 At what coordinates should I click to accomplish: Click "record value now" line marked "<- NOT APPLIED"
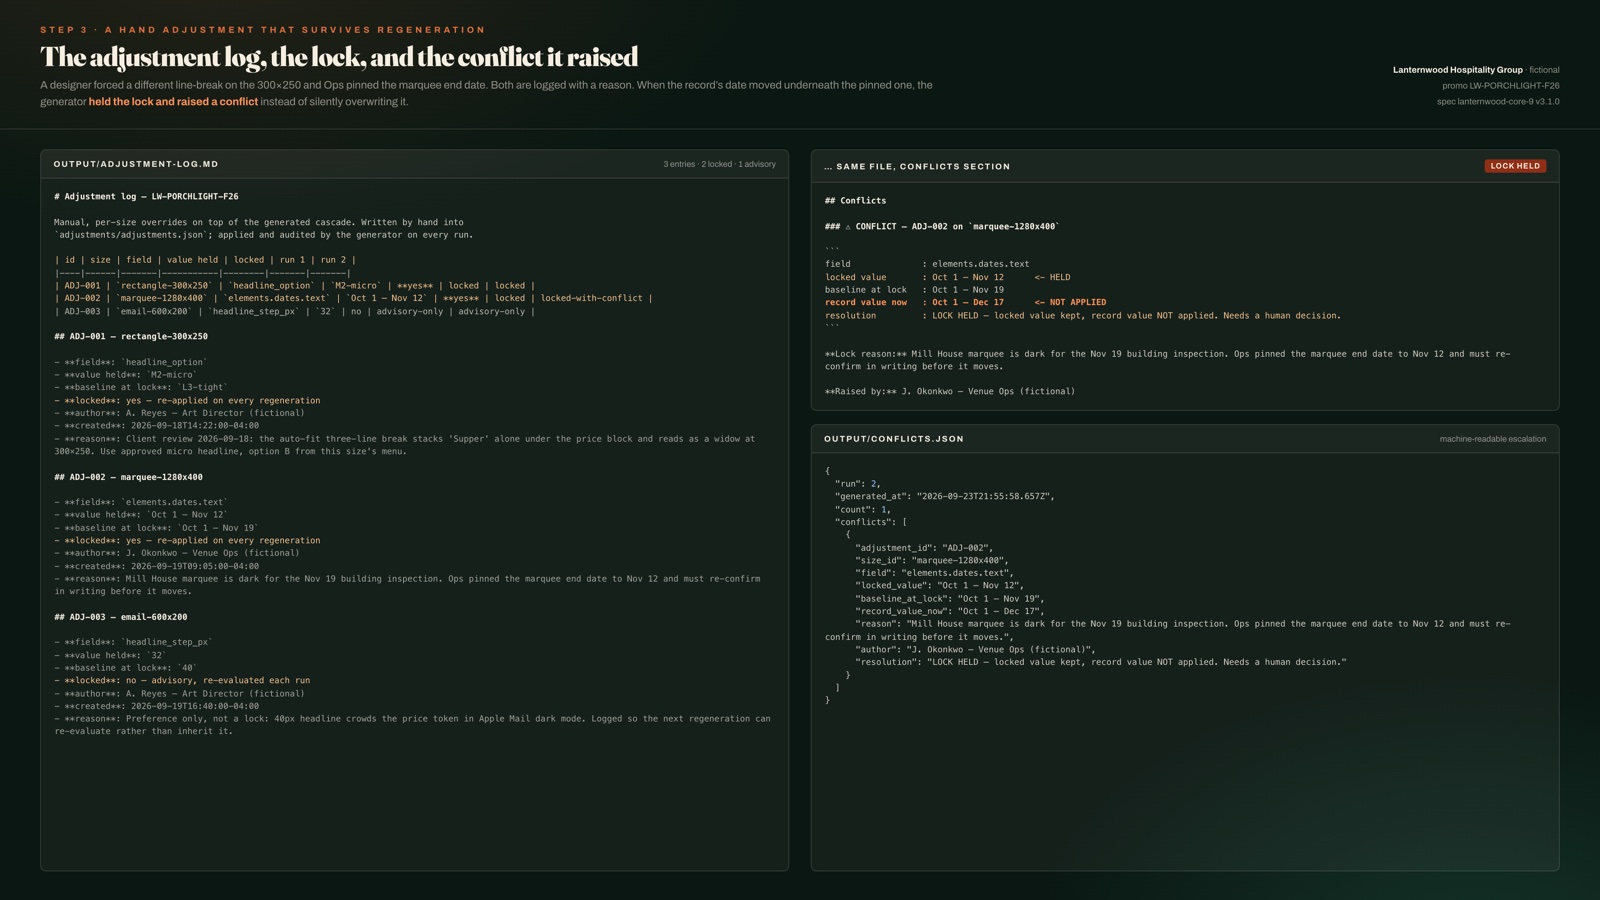[965, 302]
